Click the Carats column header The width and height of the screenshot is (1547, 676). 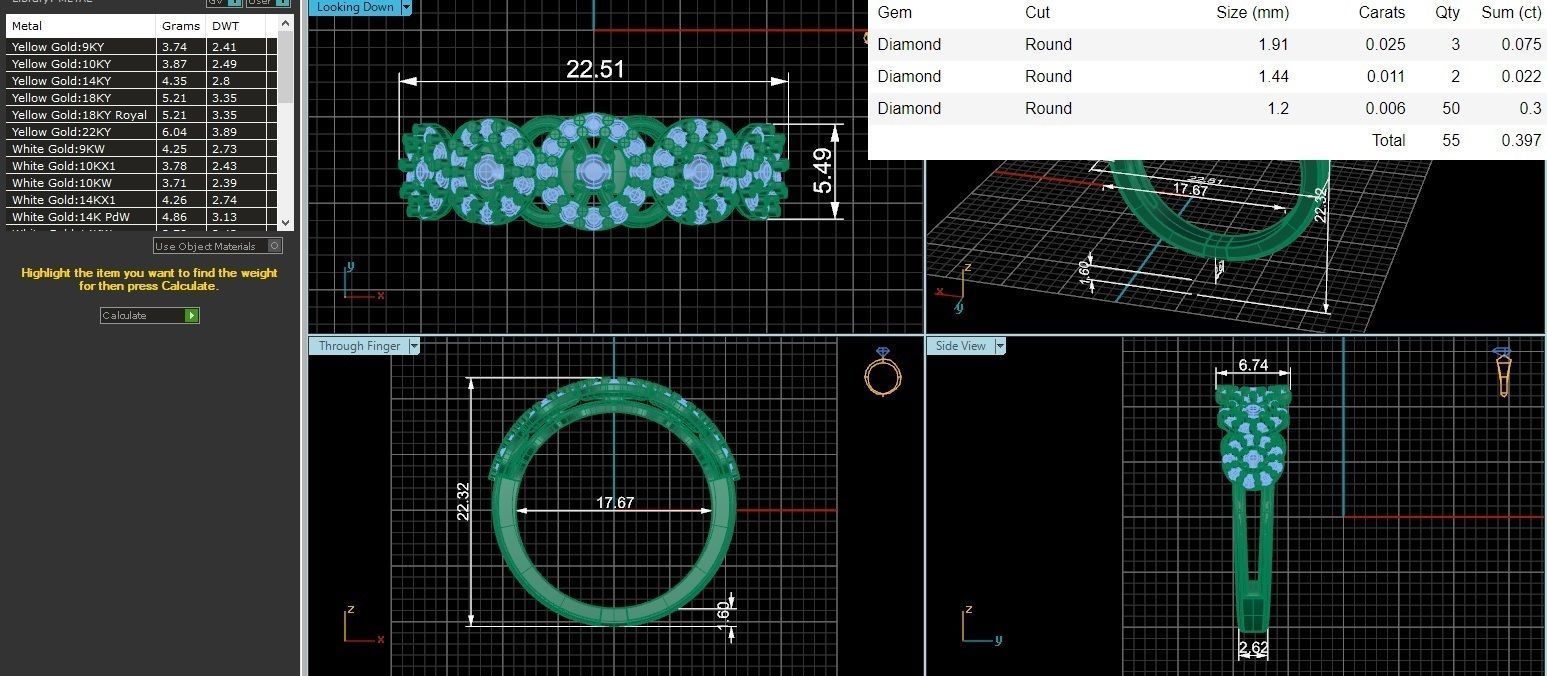click(1382, 13)
